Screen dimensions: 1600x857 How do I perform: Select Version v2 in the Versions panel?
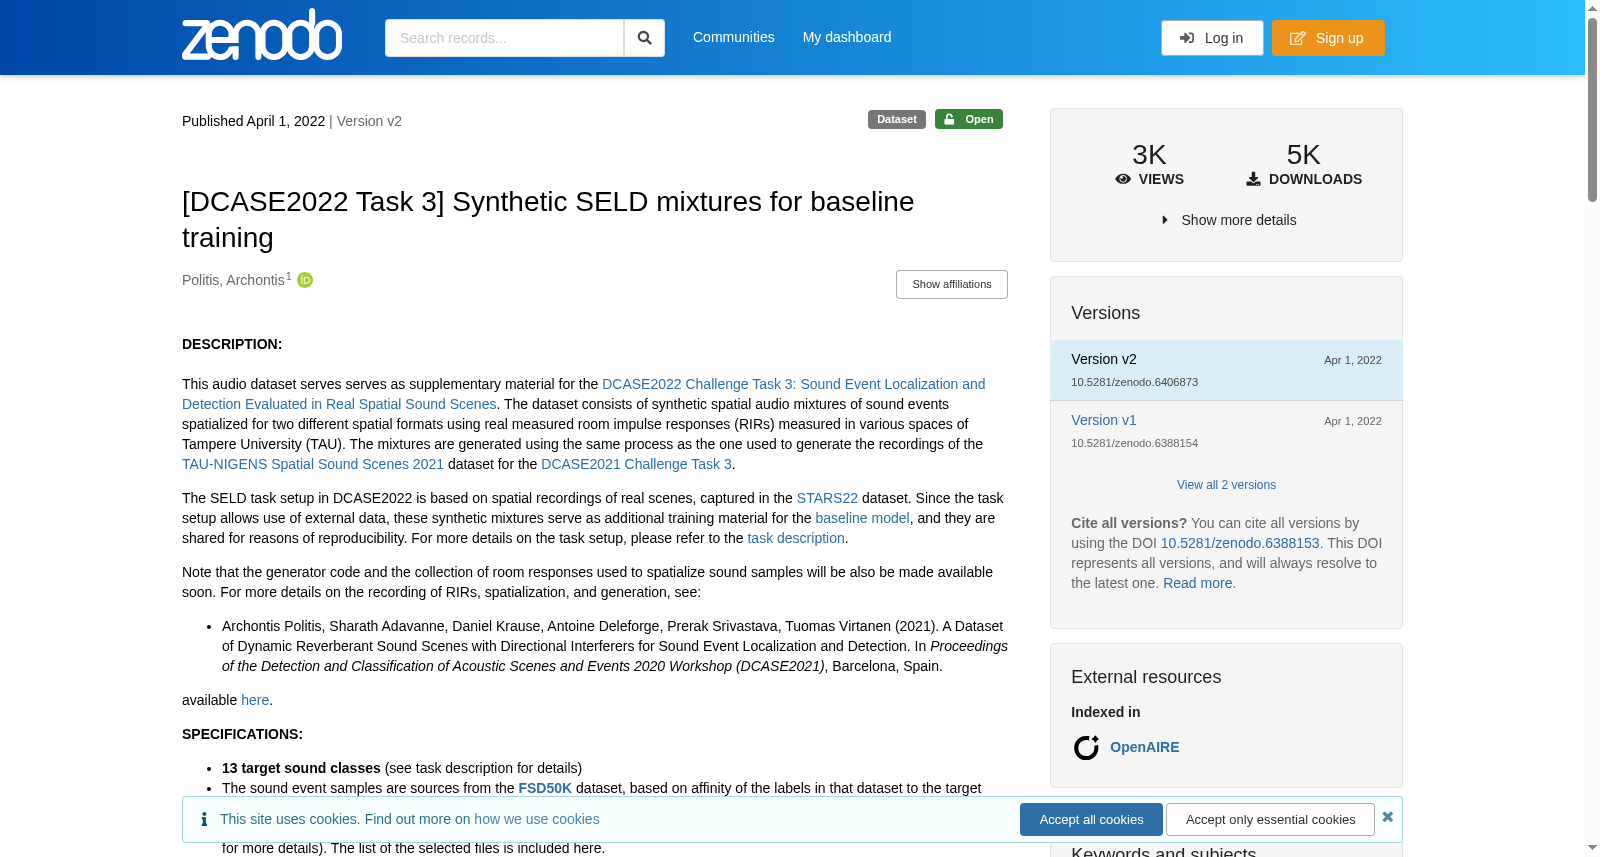pos(1226,370)
